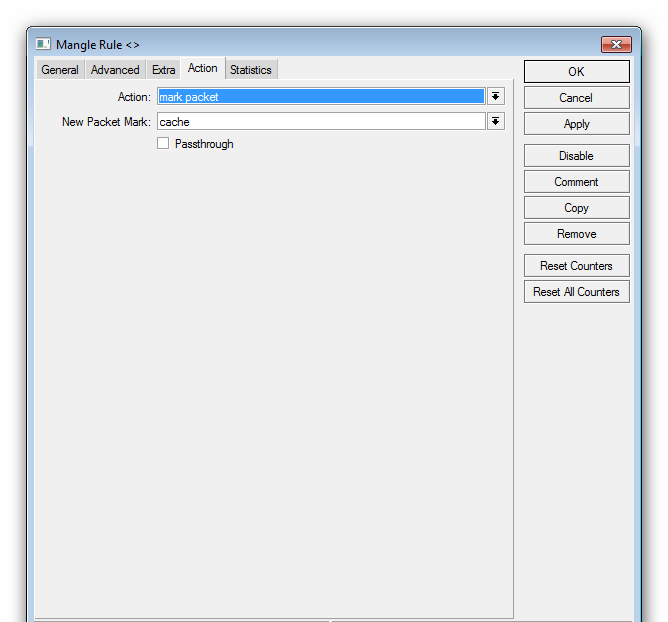The width and height of the screenshot is (668, 622).
Task: Copy the mangle rule
Action: [576, 208]
